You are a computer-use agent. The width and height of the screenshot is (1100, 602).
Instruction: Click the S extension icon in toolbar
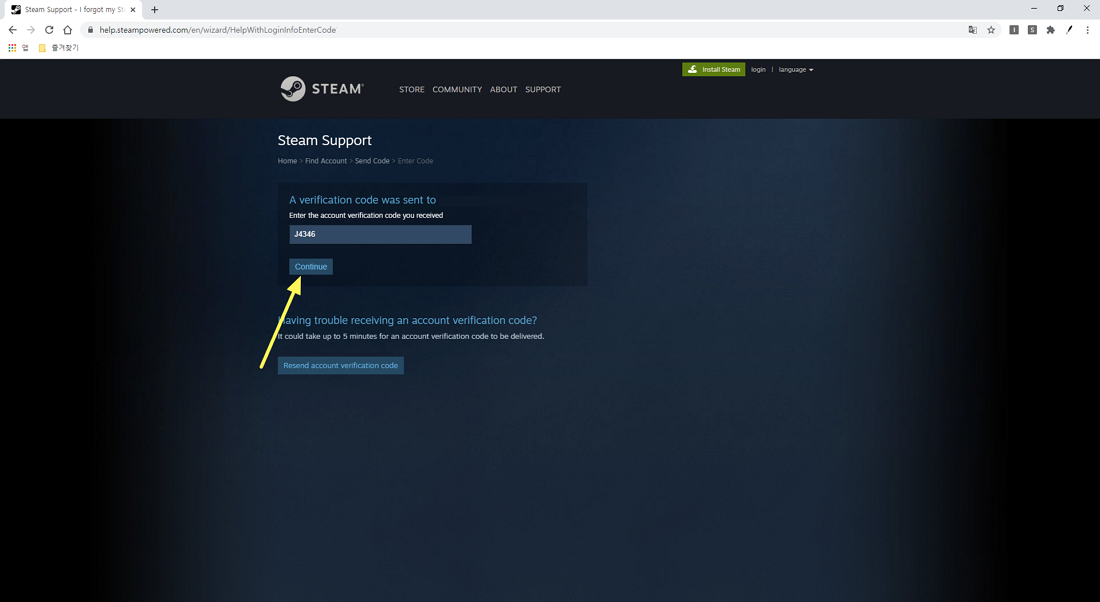pyautogui.click(x=1032, y=30)
